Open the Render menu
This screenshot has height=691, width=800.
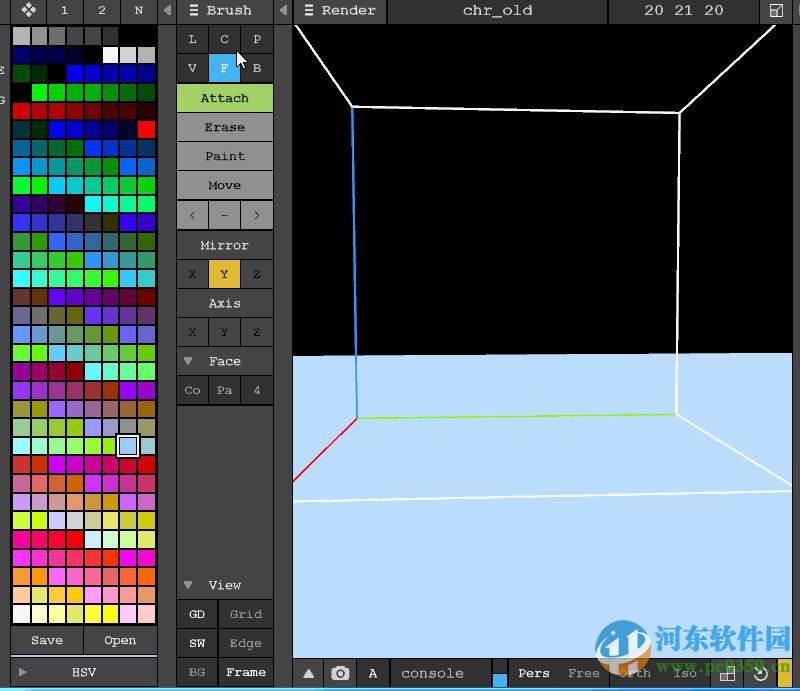pyautogui.click(x=341, y=11)
